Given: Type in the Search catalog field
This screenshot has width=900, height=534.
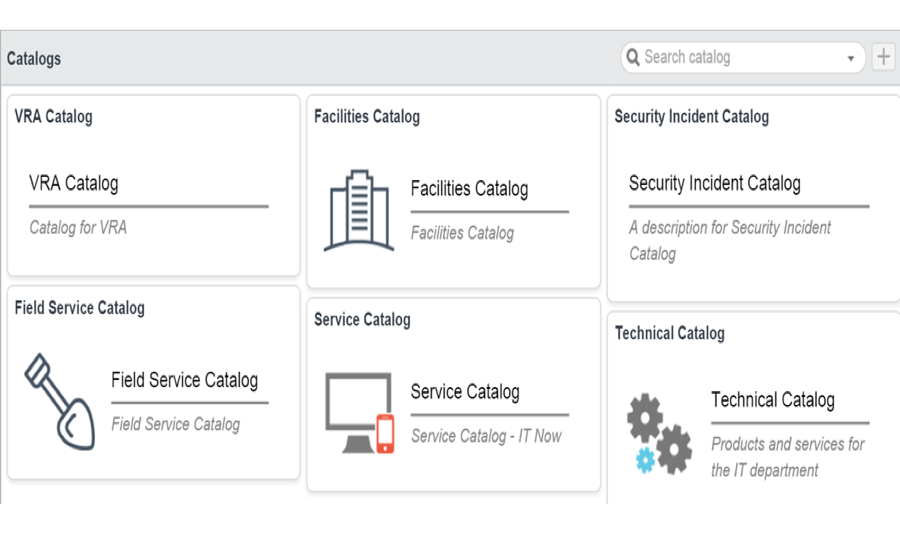Looking at the screenshot, I should click(x=740, y=58).
